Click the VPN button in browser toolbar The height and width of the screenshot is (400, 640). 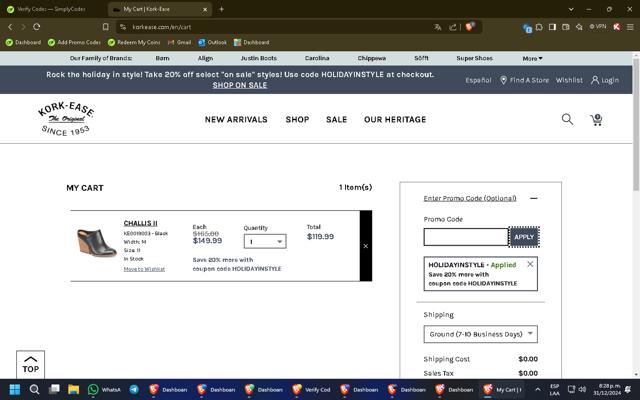point(598,27)
